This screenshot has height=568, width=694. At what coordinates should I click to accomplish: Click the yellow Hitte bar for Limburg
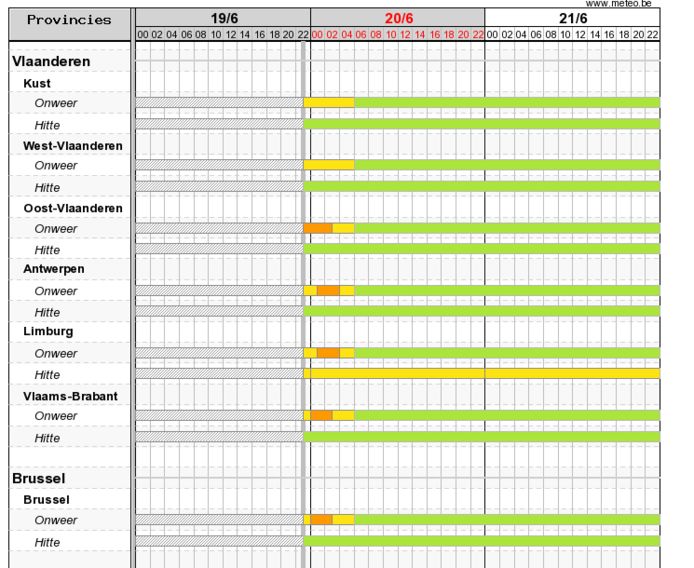(x=481, y=373)
